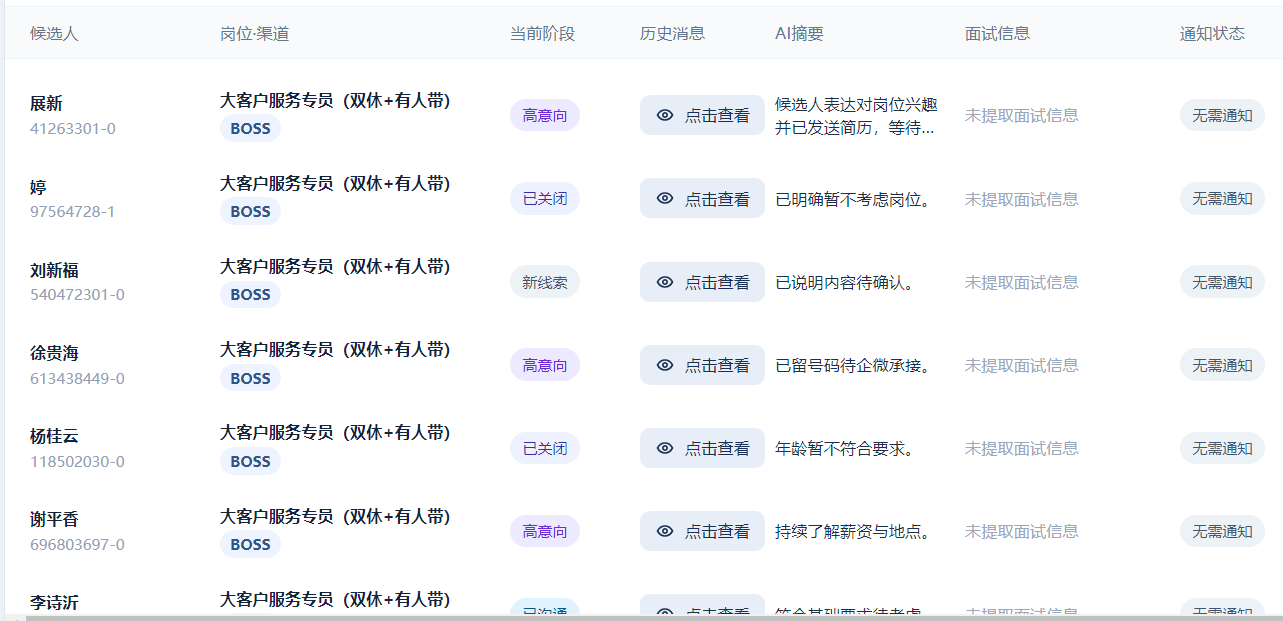Image resolution: width=1283 pixels, height=621 pixels.
Task: Select the 候选人 column header
Action: (54, 33)
